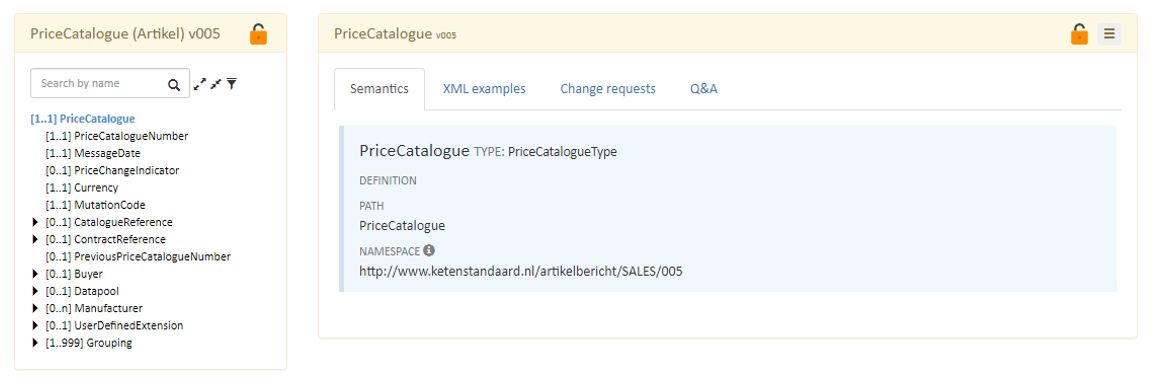The height and width of the screenshot is (388, 1151).
Task: Click the PriceCatalogue (Artikel) v005 panel title
Action: pos(126,33)
